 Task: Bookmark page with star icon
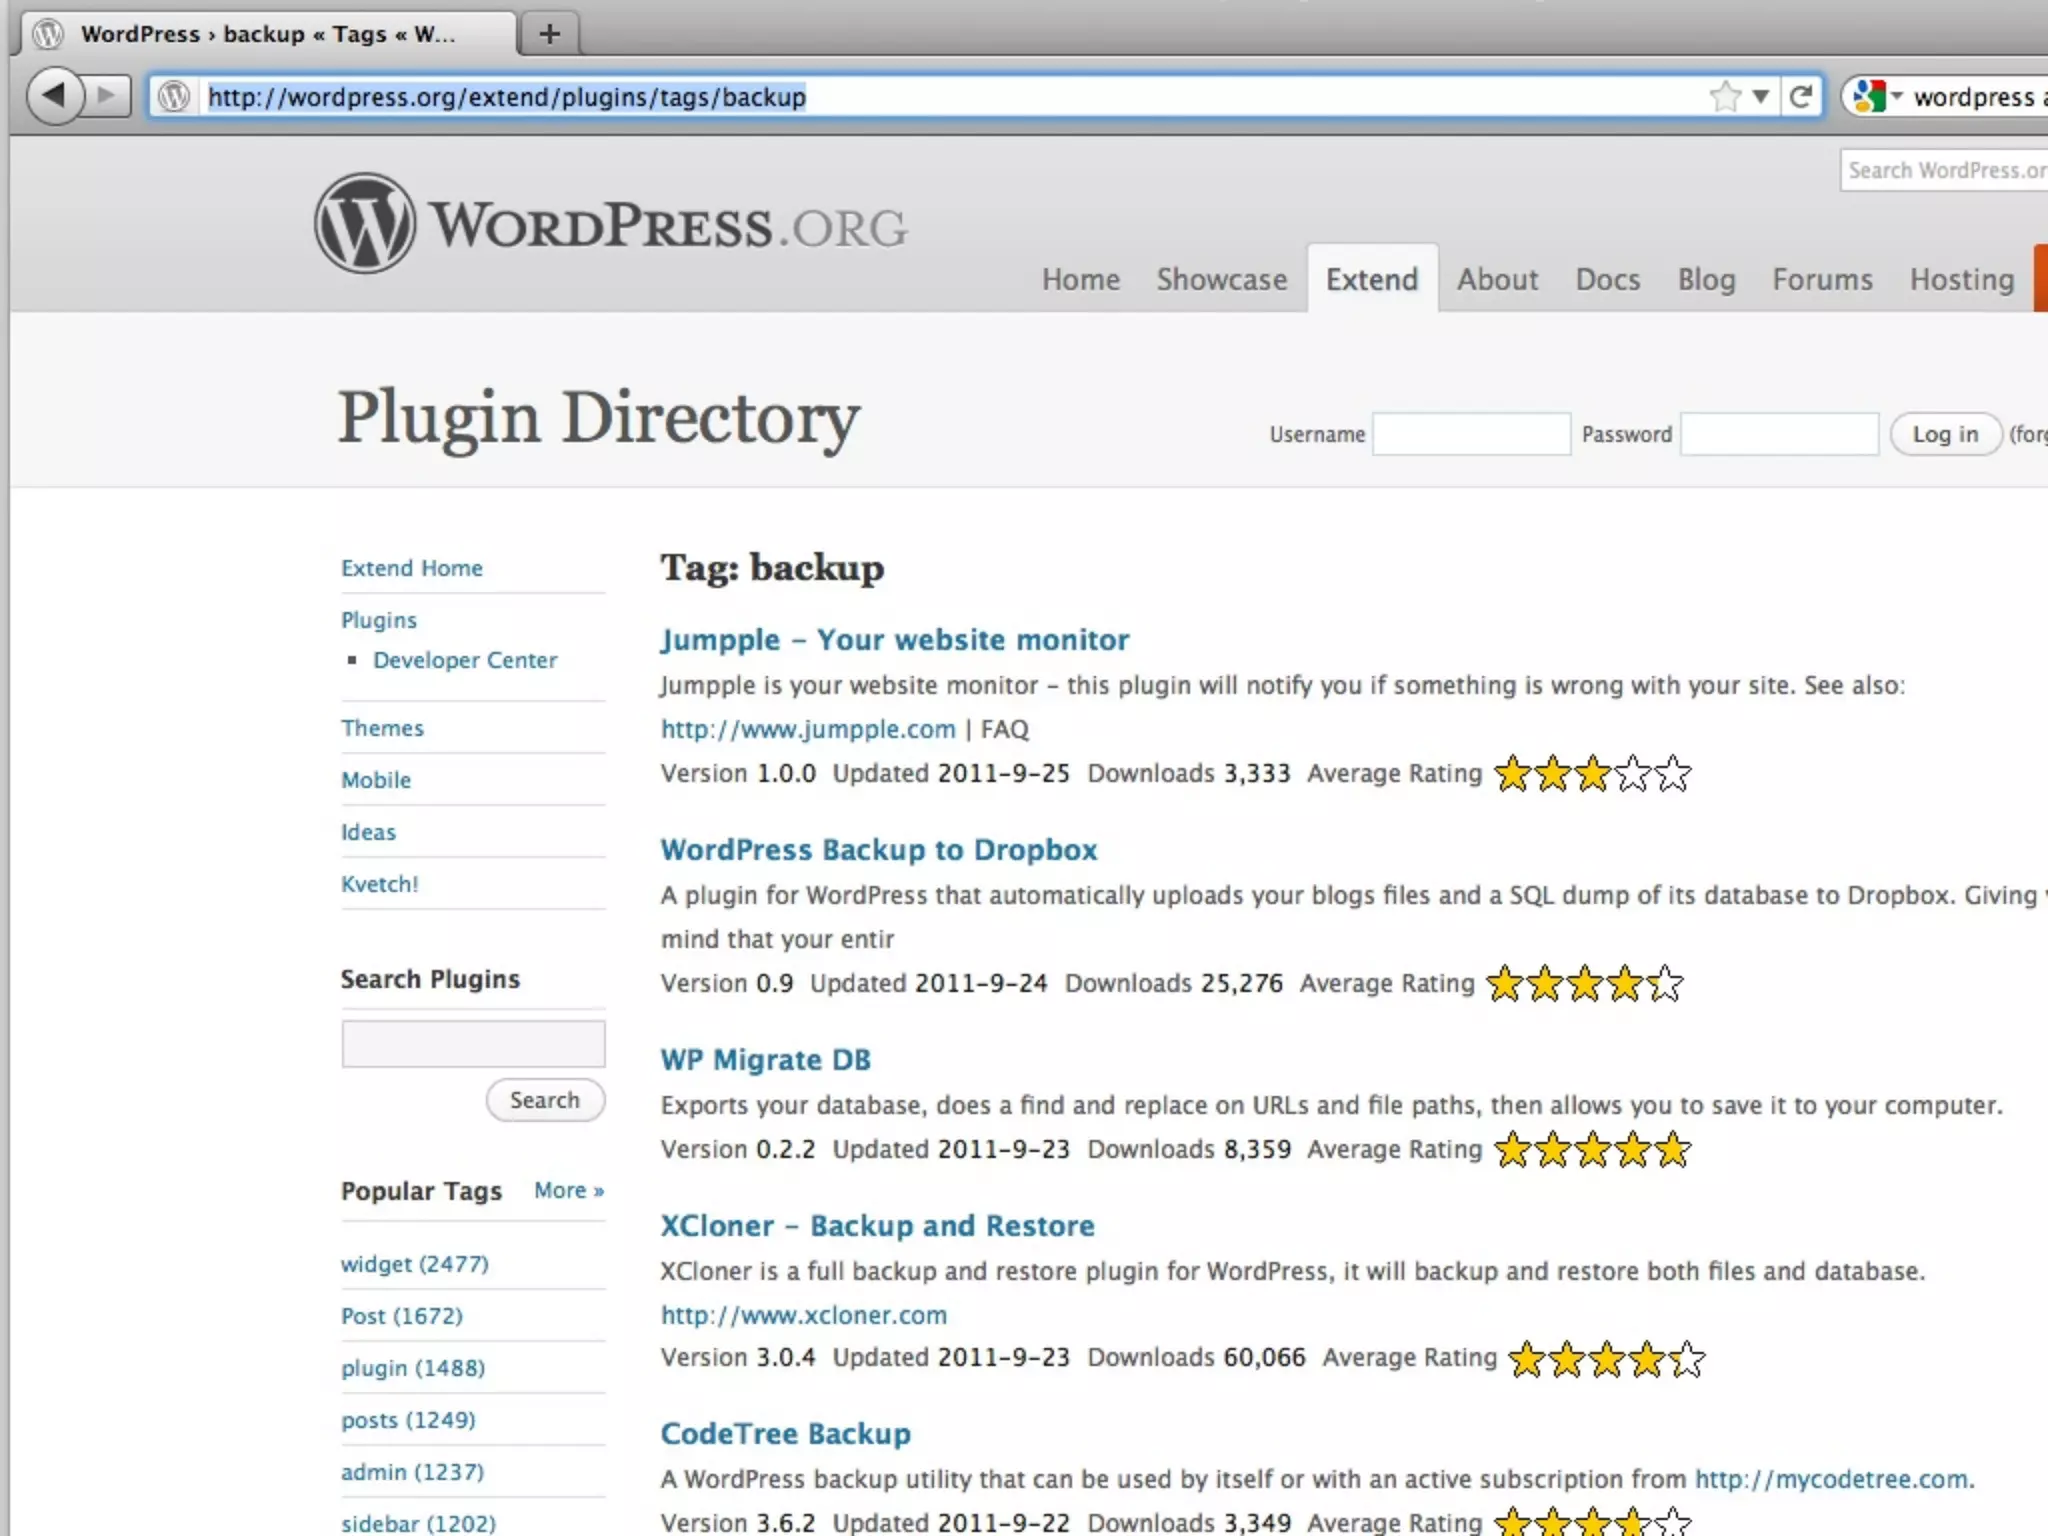(1725, 97)
